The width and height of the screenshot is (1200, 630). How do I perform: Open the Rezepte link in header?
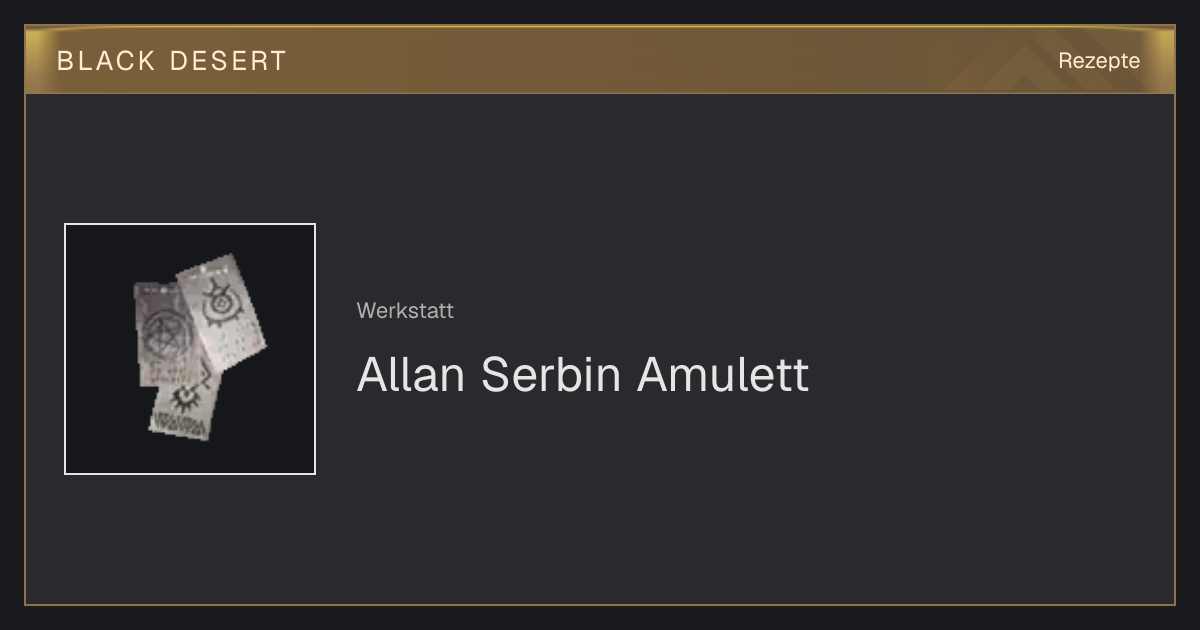[x=1099, y=60]
